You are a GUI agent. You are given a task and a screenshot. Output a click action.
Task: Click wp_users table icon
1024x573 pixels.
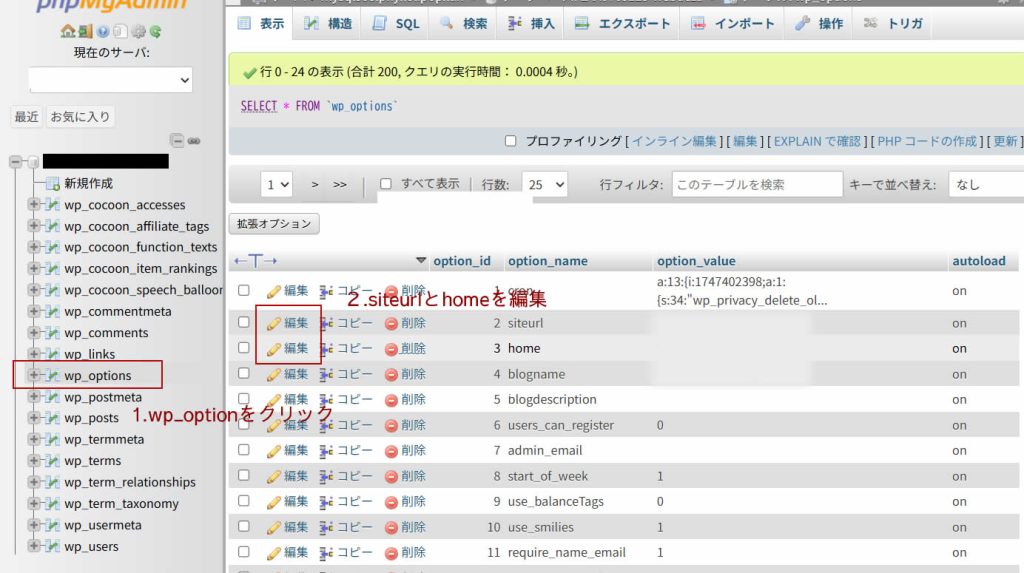pos(52,546)
